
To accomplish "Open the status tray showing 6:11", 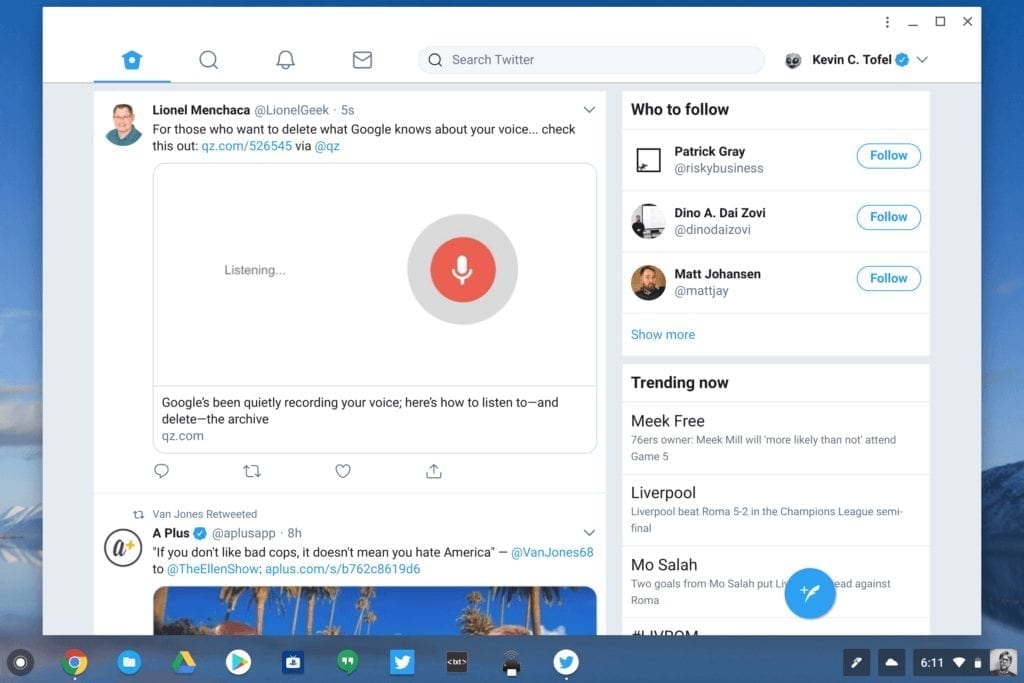I will tap(964, 663).
